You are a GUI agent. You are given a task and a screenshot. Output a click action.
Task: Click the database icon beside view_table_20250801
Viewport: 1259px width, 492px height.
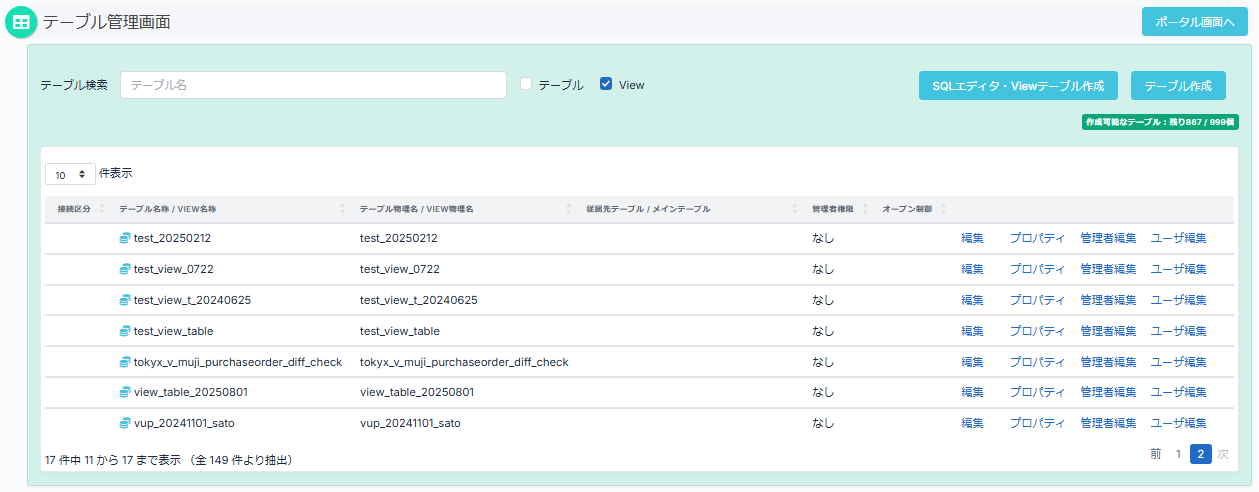125,393
